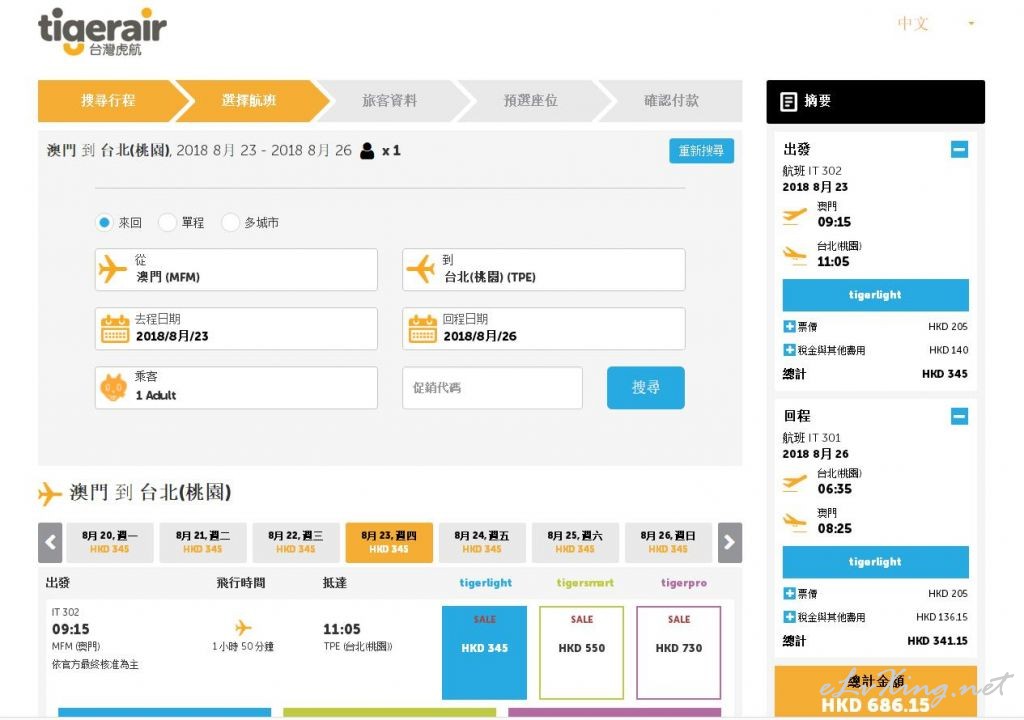Select the 8月 26, 週日 date tab
The image size is (1024, 720).
[668, 542]
